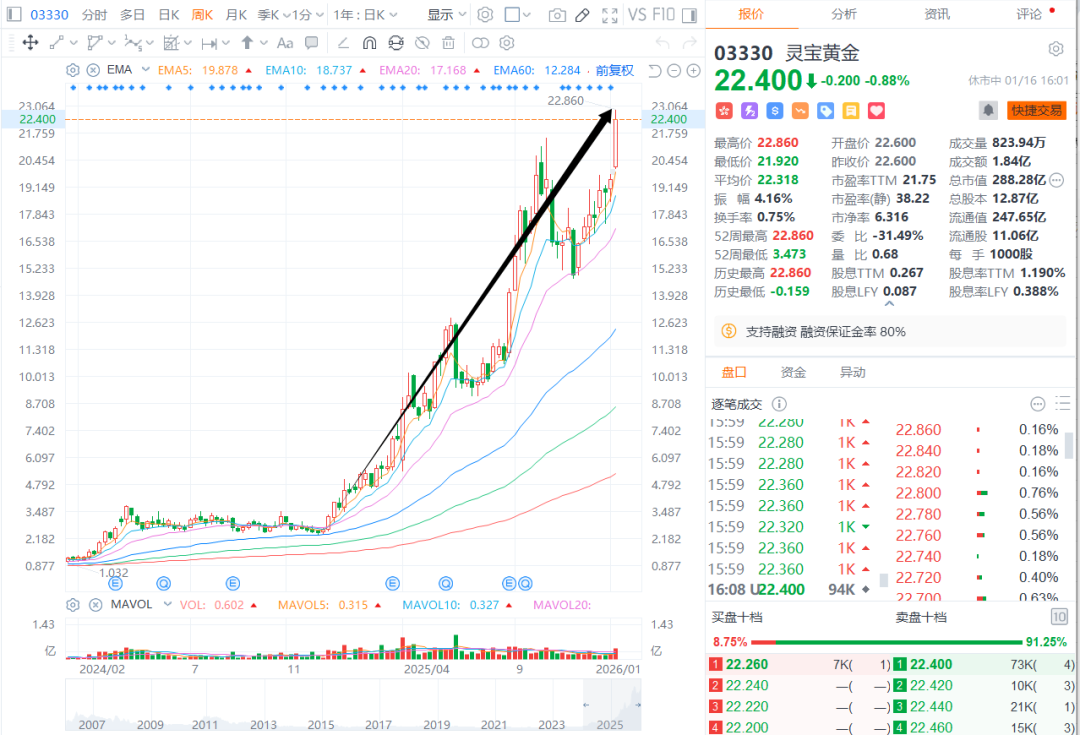
Task: Switch to 异动 movement tab
Action: click(x=852, y=373)
